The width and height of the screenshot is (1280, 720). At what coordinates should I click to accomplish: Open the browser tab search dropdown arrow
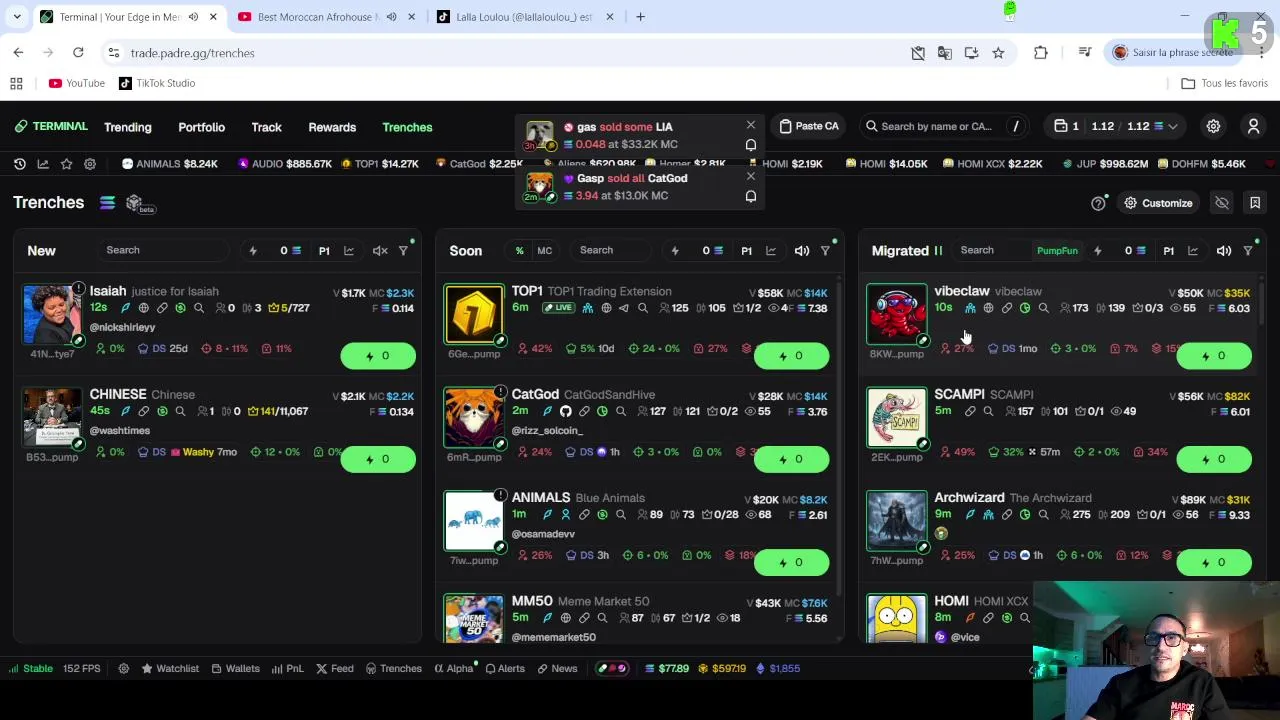(x=17, y=17)
